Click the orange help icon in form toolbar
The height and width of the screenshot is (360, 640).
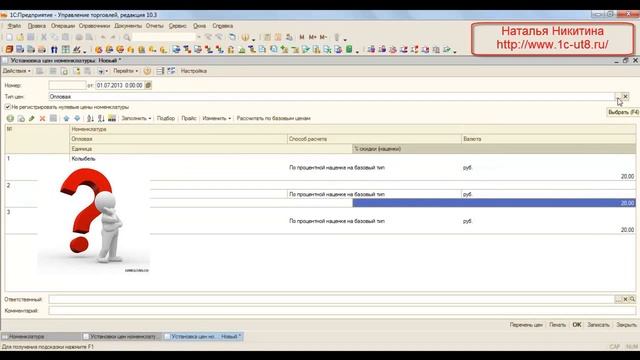click(147, 71)
